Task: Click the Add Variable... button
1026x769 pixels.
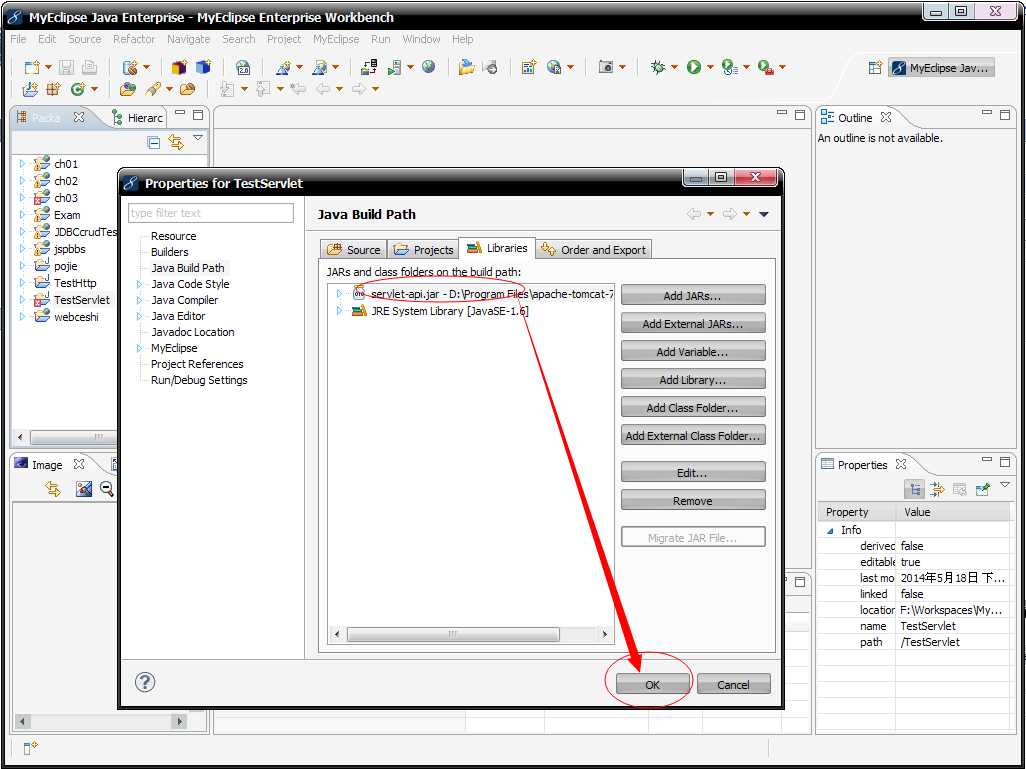Action: click(x=692, y=351)
